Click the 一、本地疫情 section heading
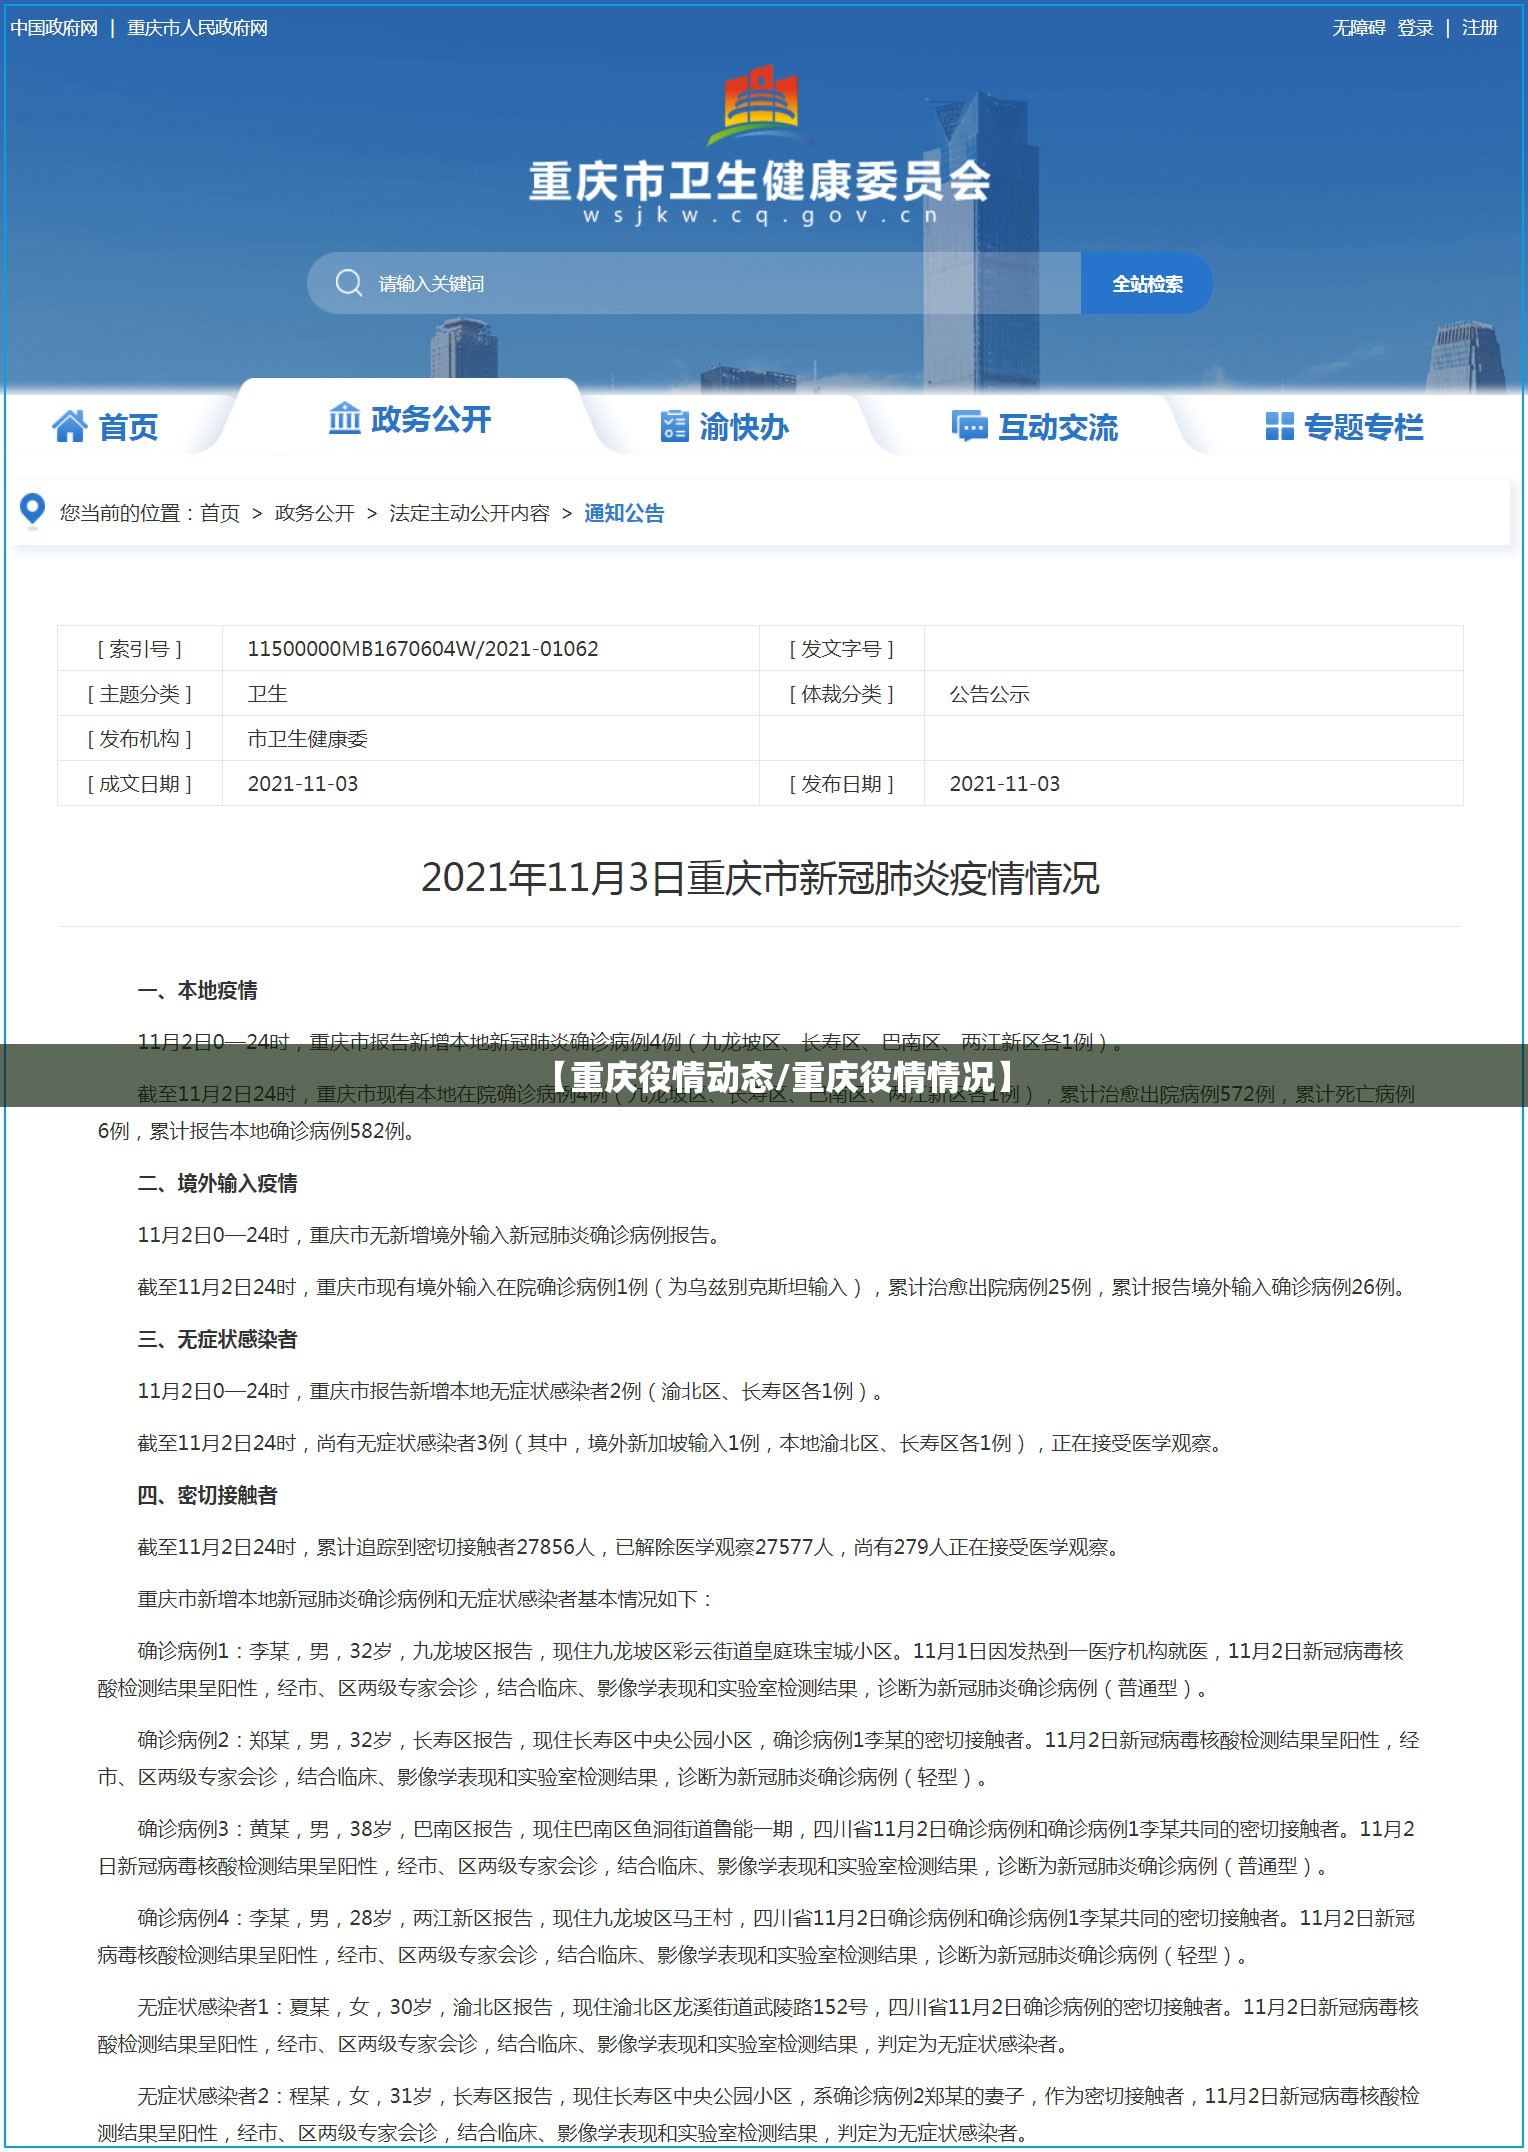This screenshot has height=2152, width=1528. 198,990
